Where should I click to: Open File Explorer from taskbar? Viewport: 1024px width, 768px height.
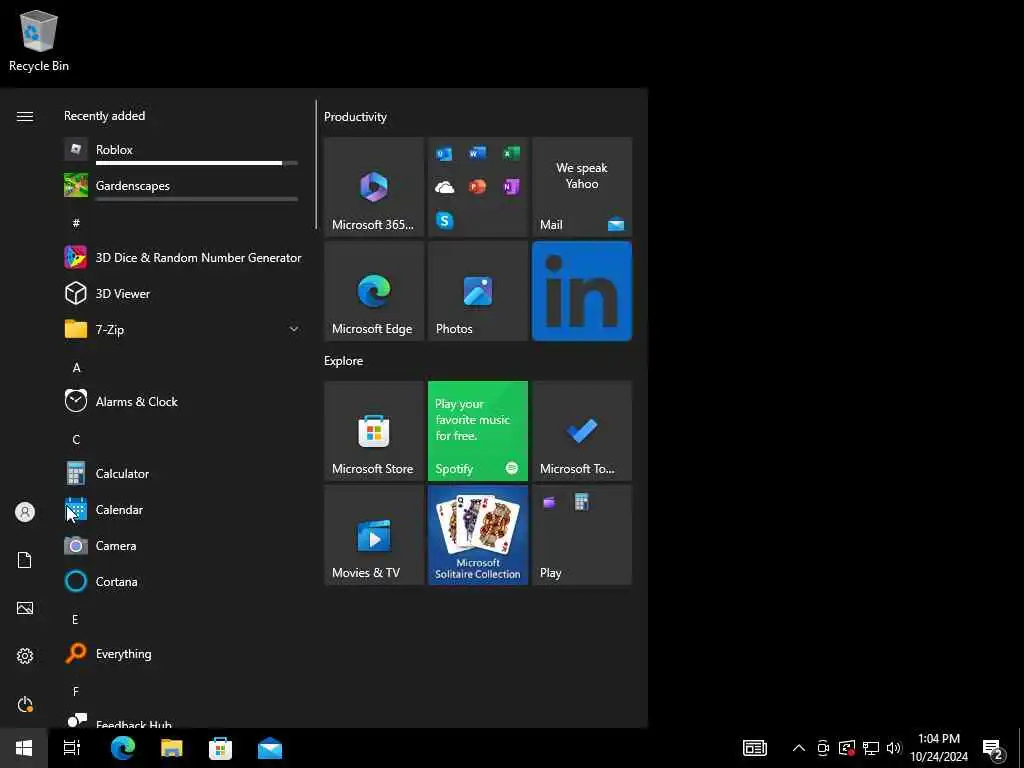pos(172,748)
